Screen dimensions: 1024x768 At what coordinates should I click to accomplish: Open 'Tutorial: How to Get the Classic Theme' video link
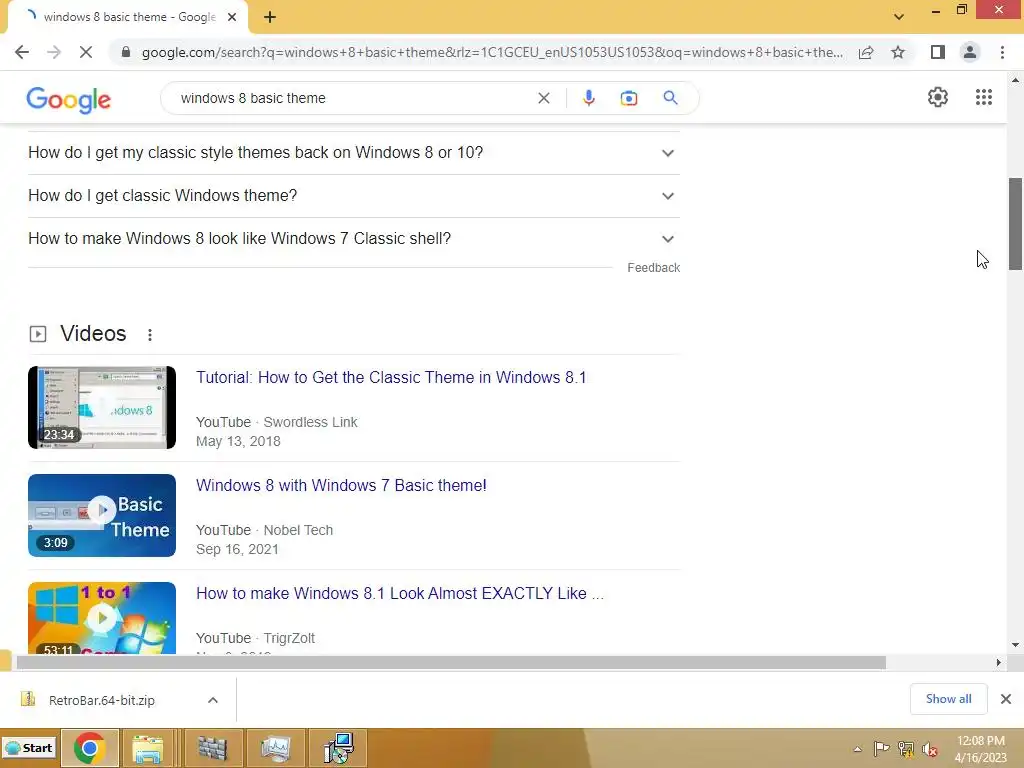pos(391,377)
